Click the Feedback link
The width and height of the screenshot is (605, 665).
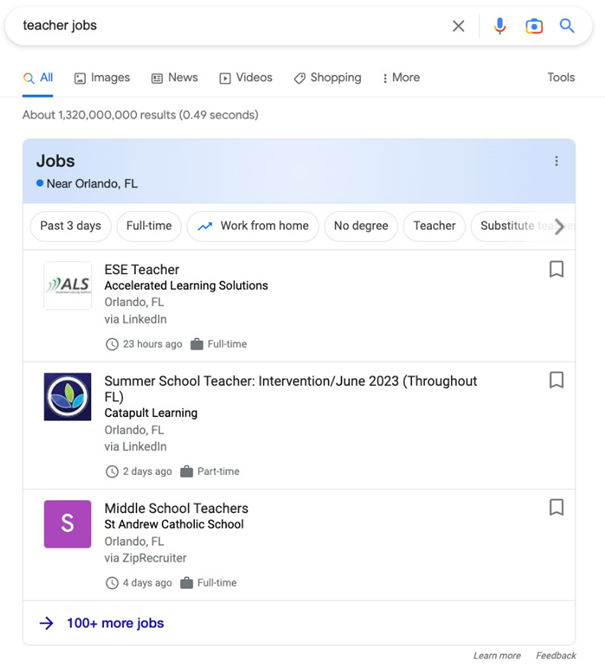(x=556, y=656)
